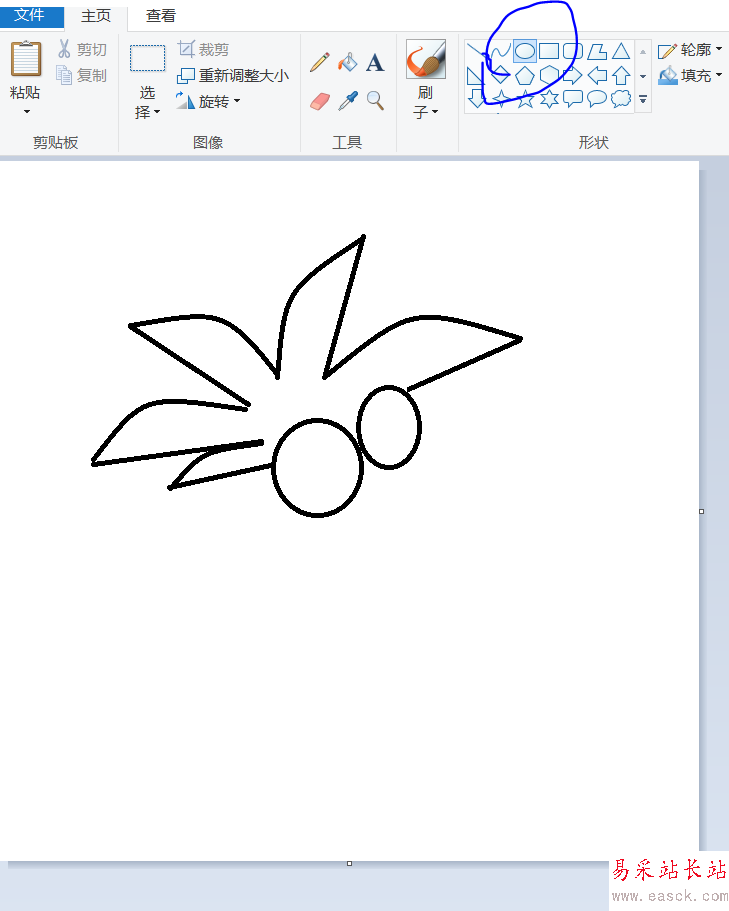This screenshot has width=729, height=911.
Task: Switch to the View (查看) tab
Action: point(161,16)
